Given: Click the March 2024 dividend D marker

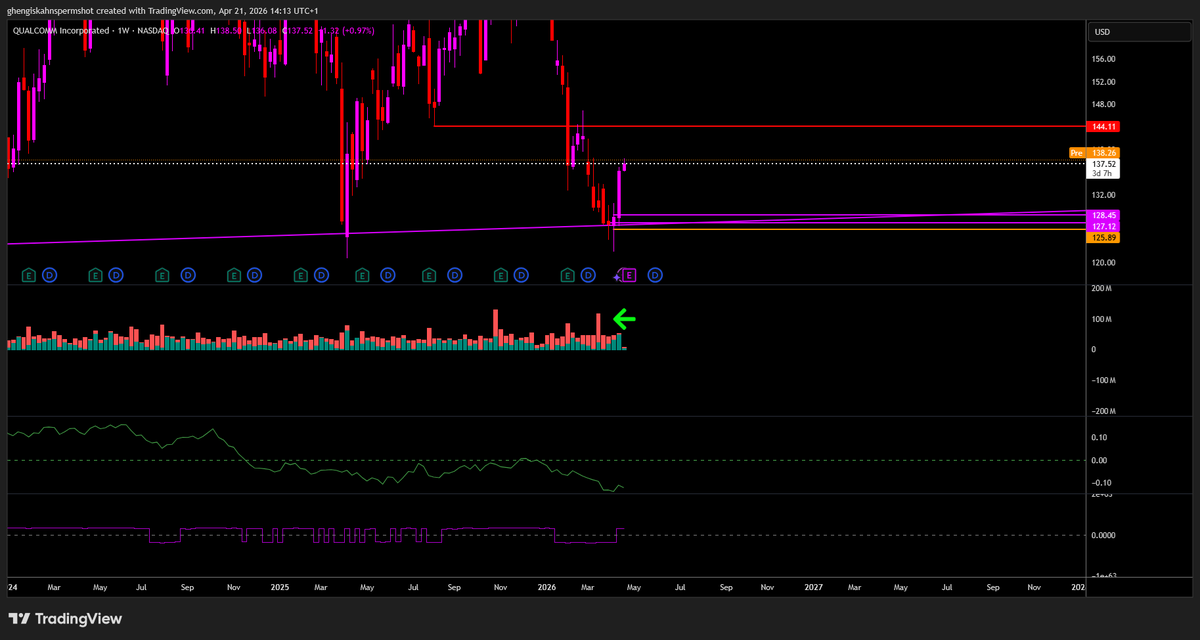Looking at the screenshot, I should [48, 274].
